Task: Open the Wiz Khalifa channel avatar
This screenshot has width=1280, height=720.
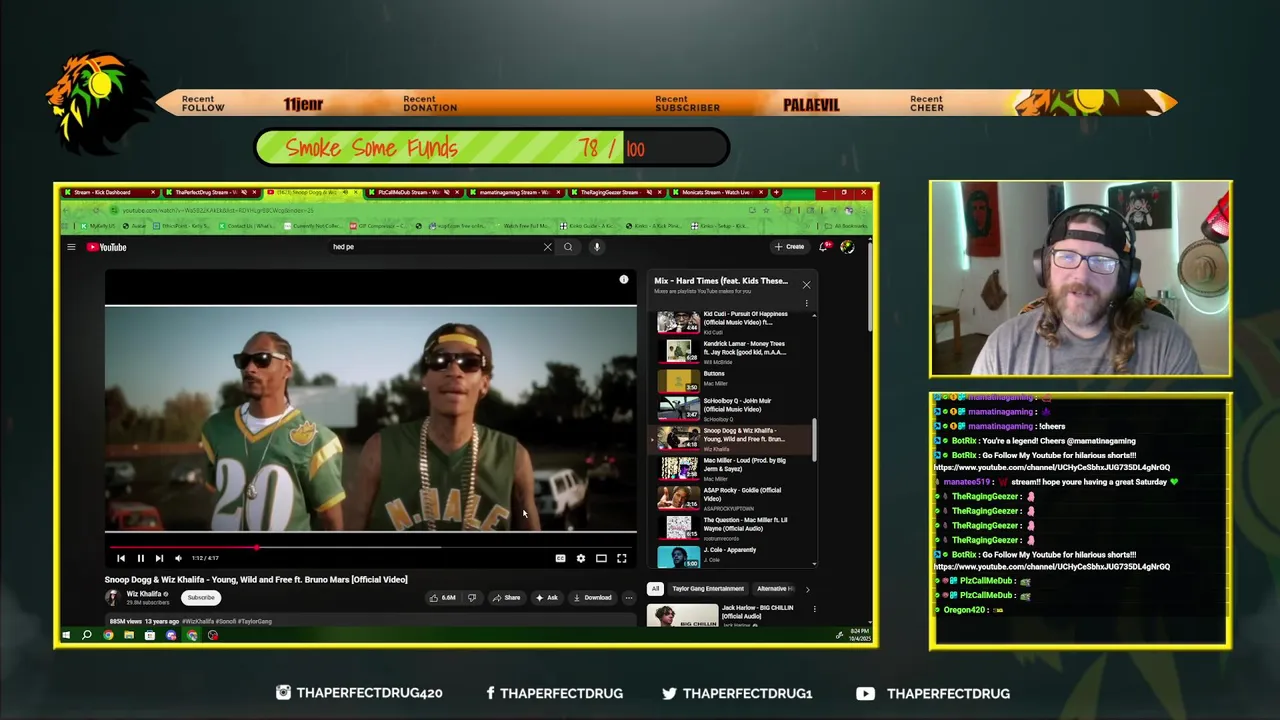Action: coord(113,597)
